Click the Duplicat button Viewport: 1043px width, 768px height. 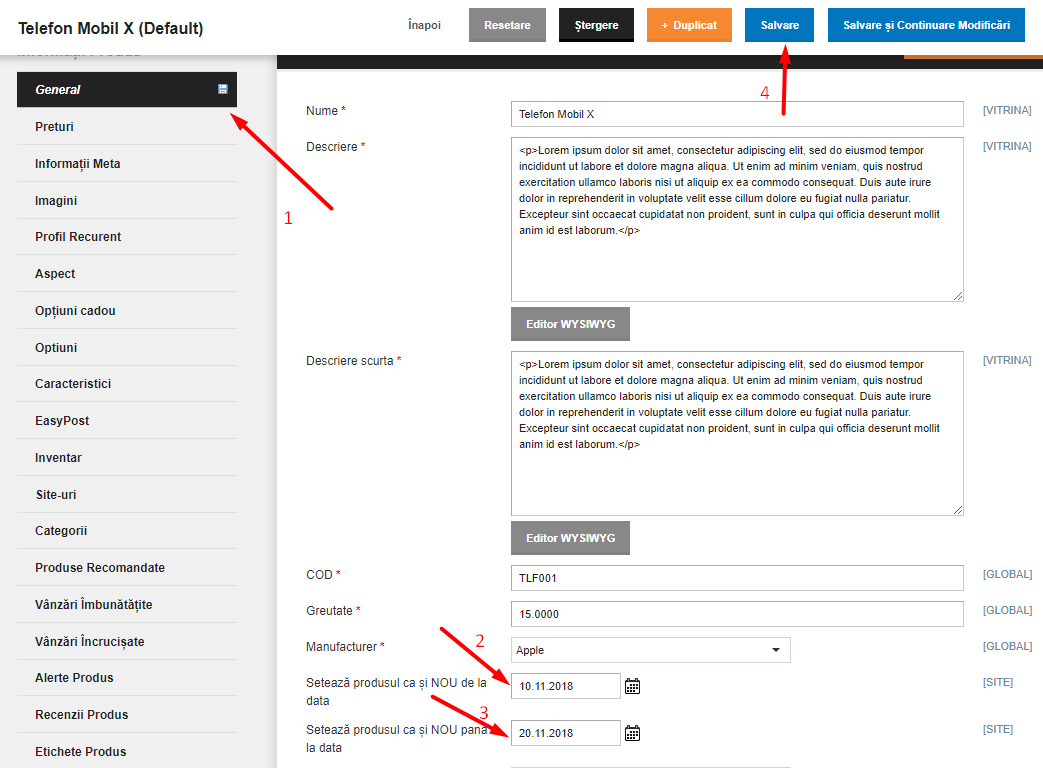click(x=689, y=25)
